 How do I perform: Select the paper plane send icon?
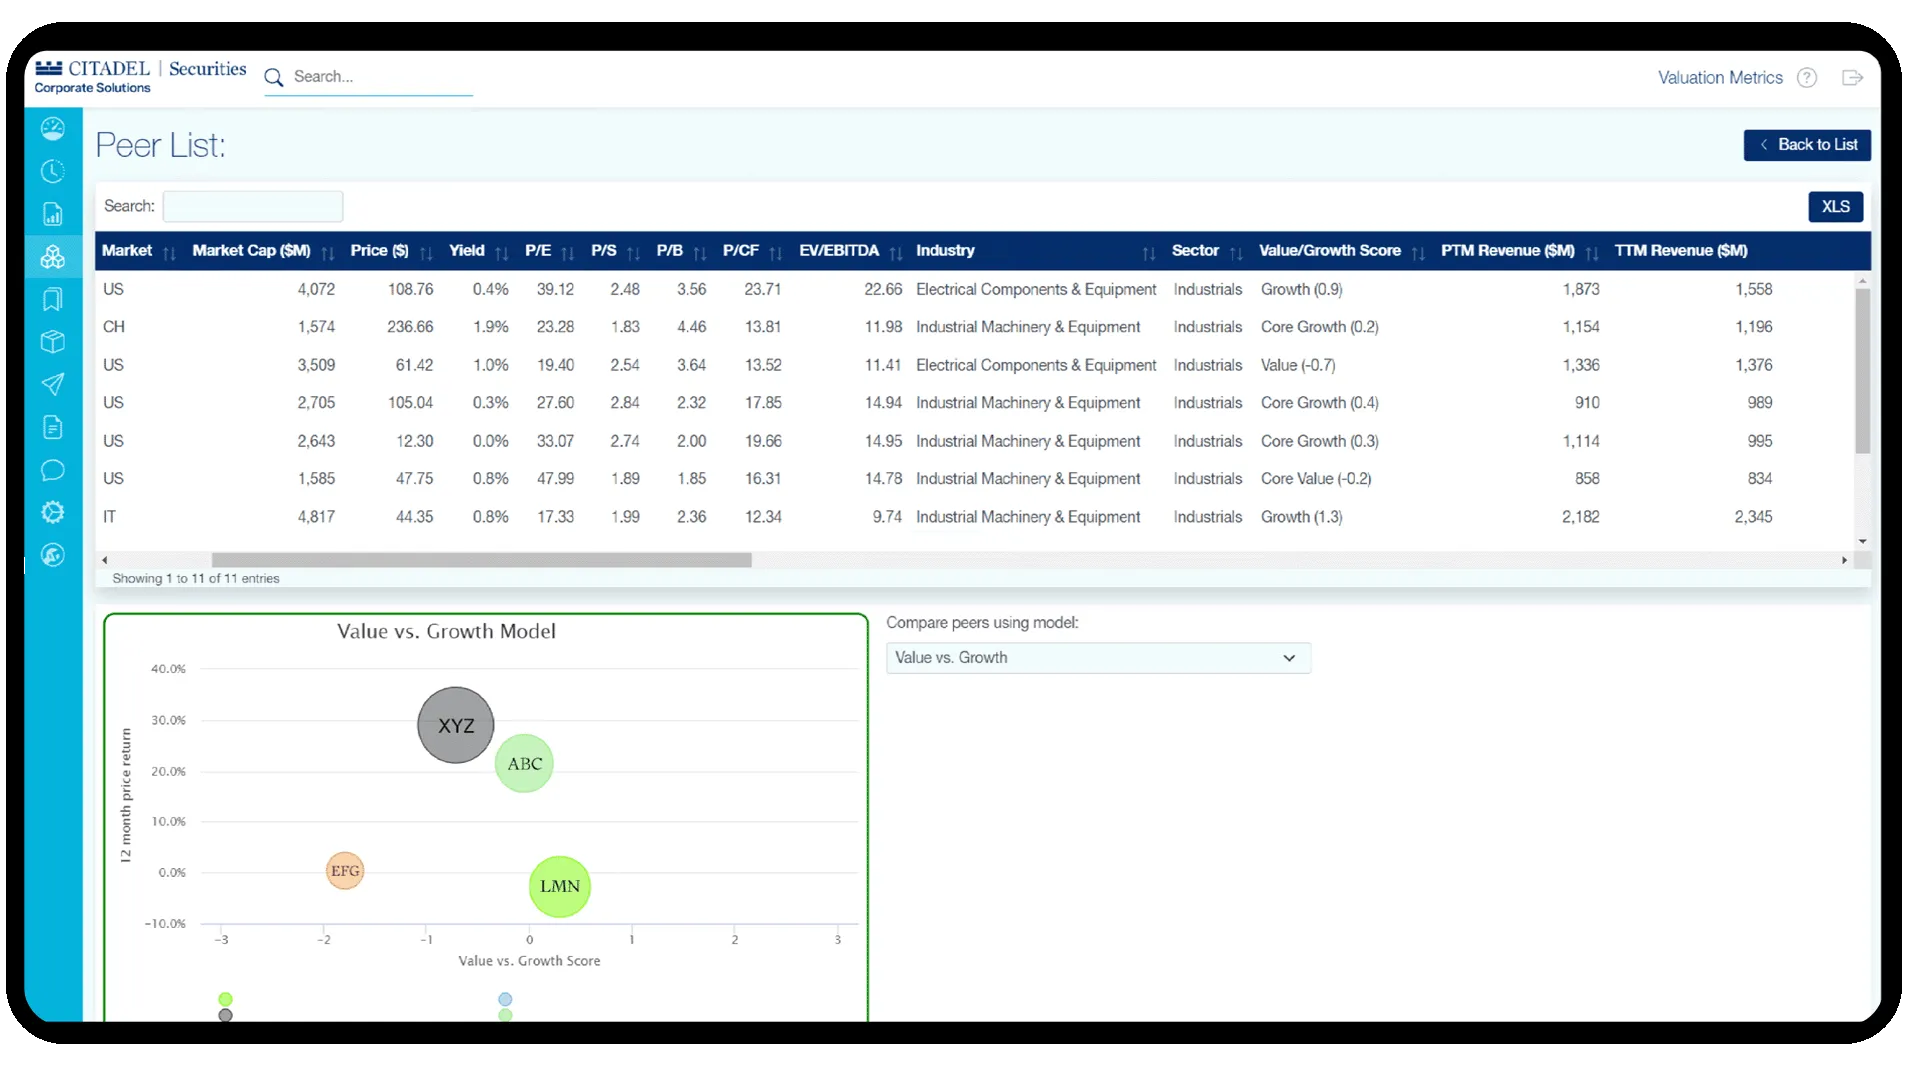tap(53, 385)
